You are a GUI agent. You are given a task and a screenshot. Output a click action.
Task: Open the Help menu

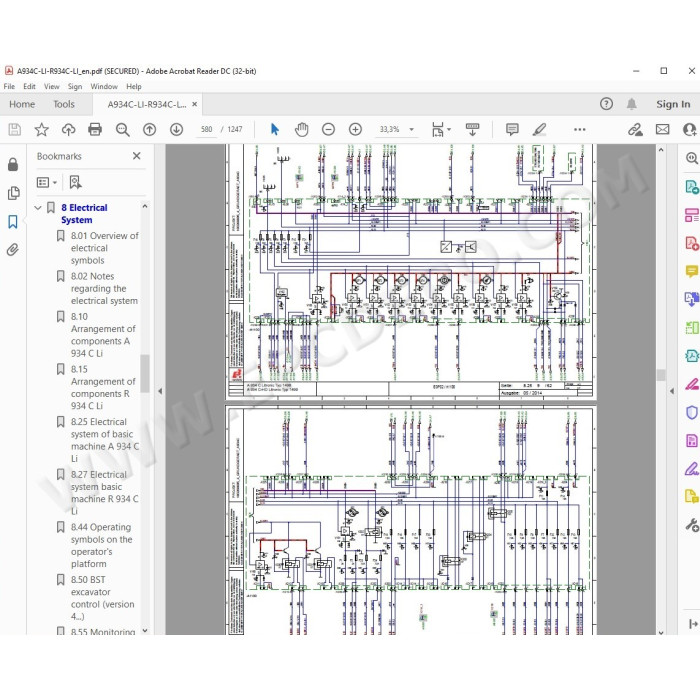(x=133, y=87)
